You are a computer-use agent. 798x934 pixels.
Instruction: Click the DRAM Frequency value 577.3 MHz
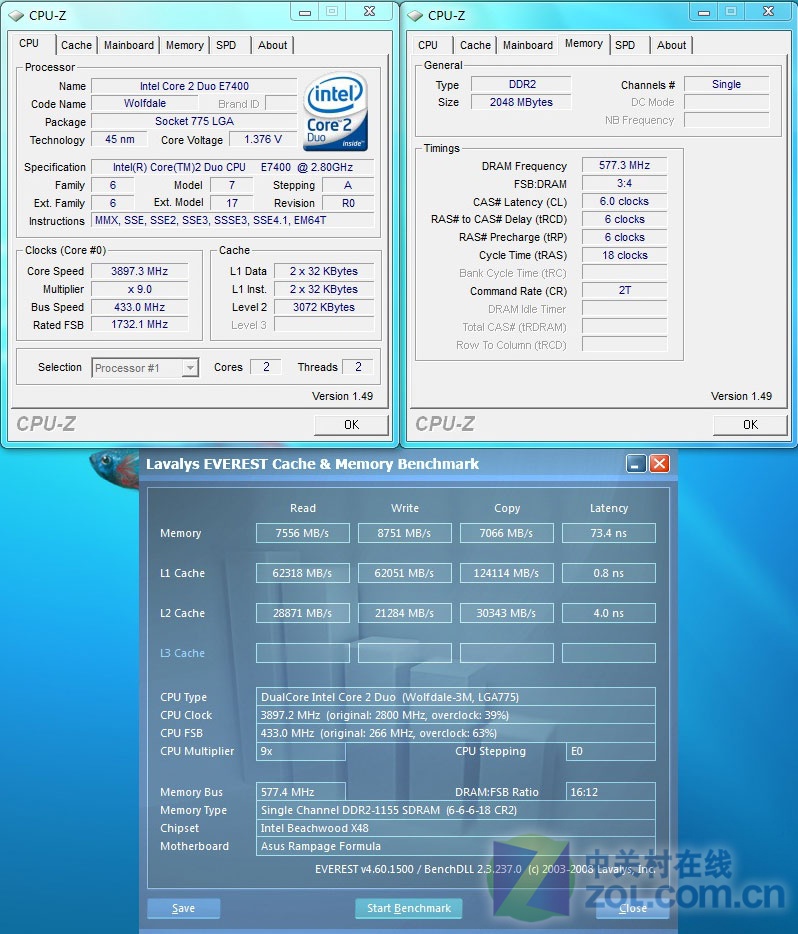click(x=624, y=166)
